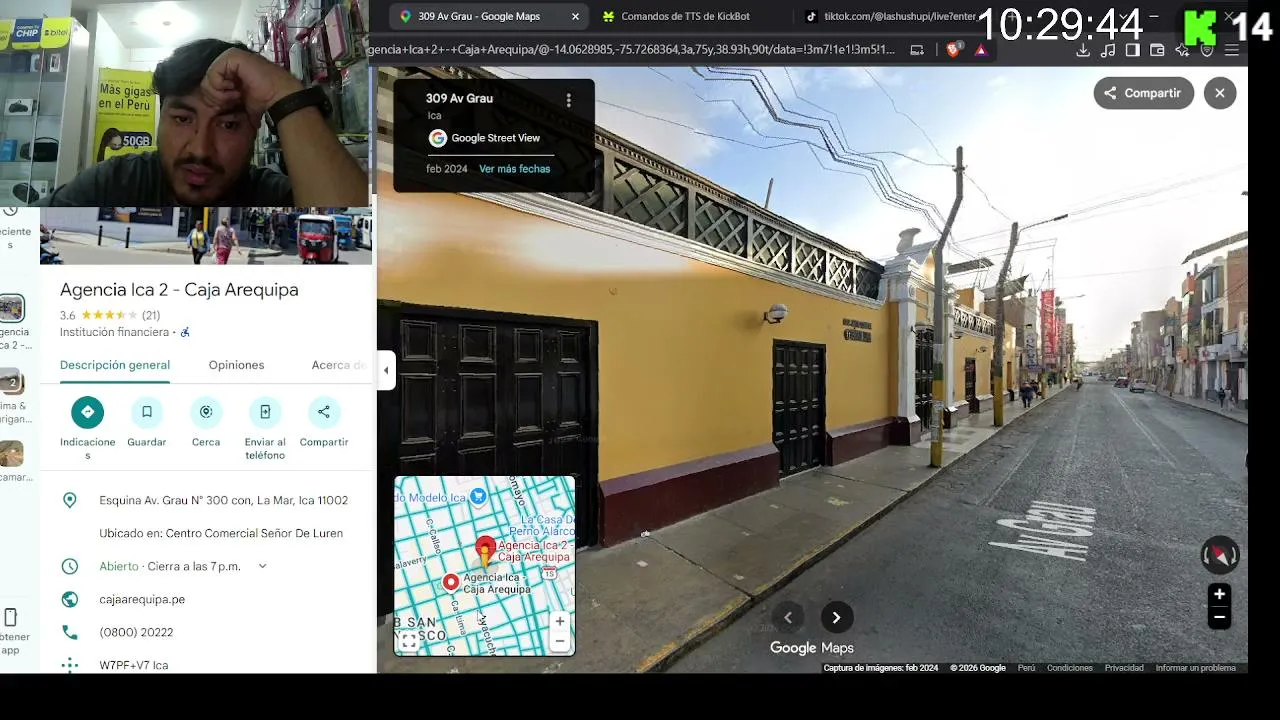Image resolution: width=1280 pixels, height=720 pixels.
Task: Select the phone number (0800) 20222
Action: 136,632
